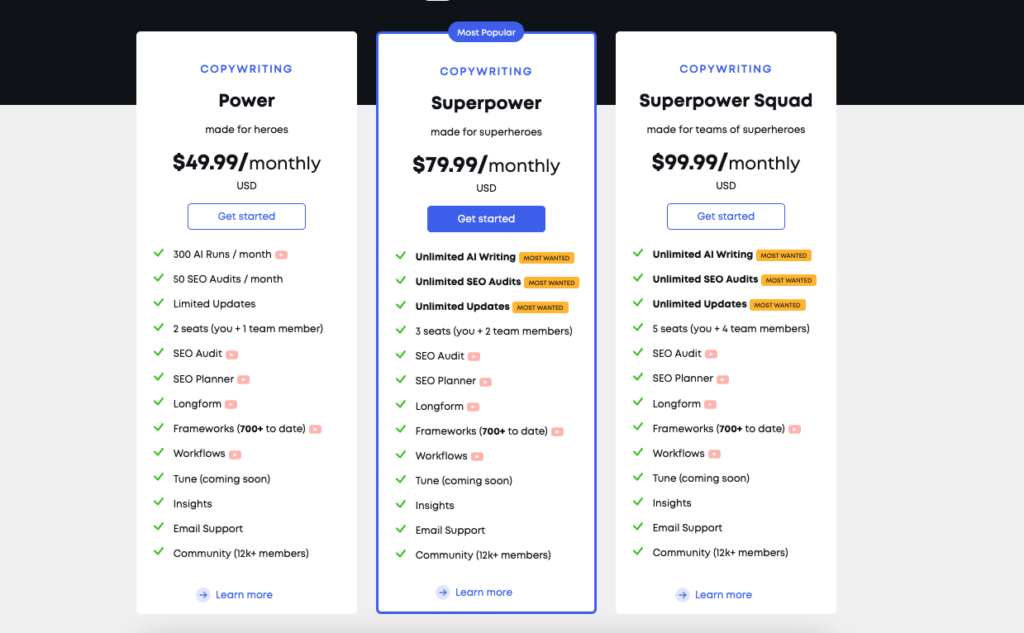This screenshot has width=1024, height=633.
Task: Click the Most Popular badge
Action: [x=486, y=32]
